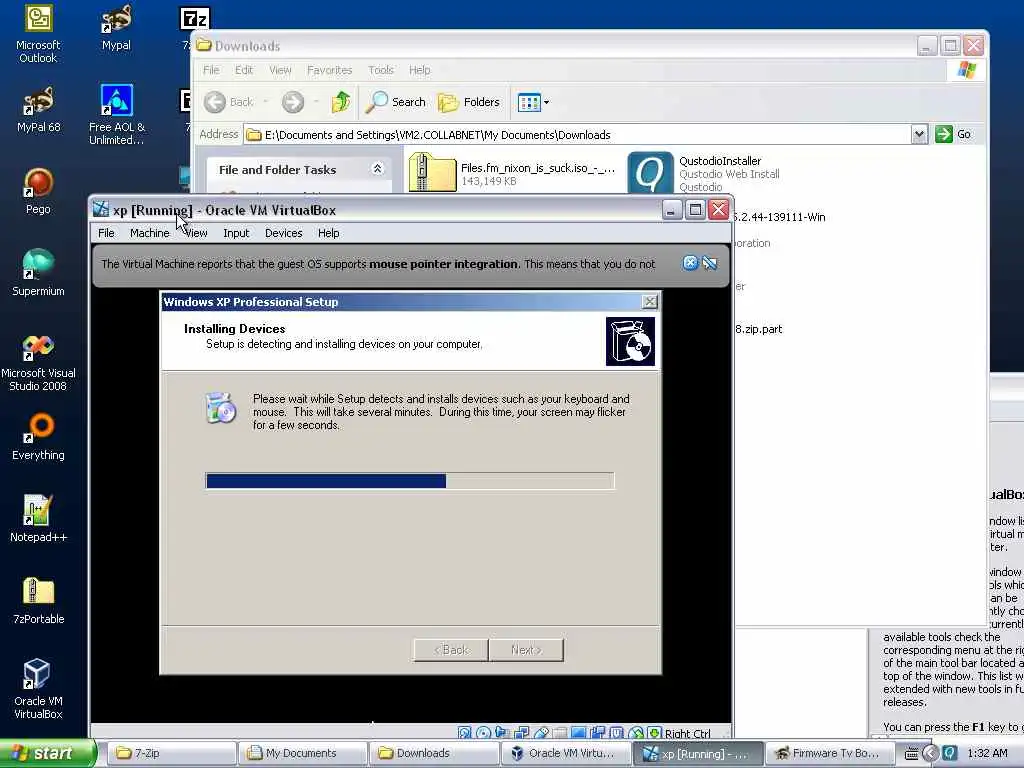The height and width of the screenshot is (768, 1024).
Task: Click the USB devices status icon
Action: pyautogui.click(x=541, y=733)
